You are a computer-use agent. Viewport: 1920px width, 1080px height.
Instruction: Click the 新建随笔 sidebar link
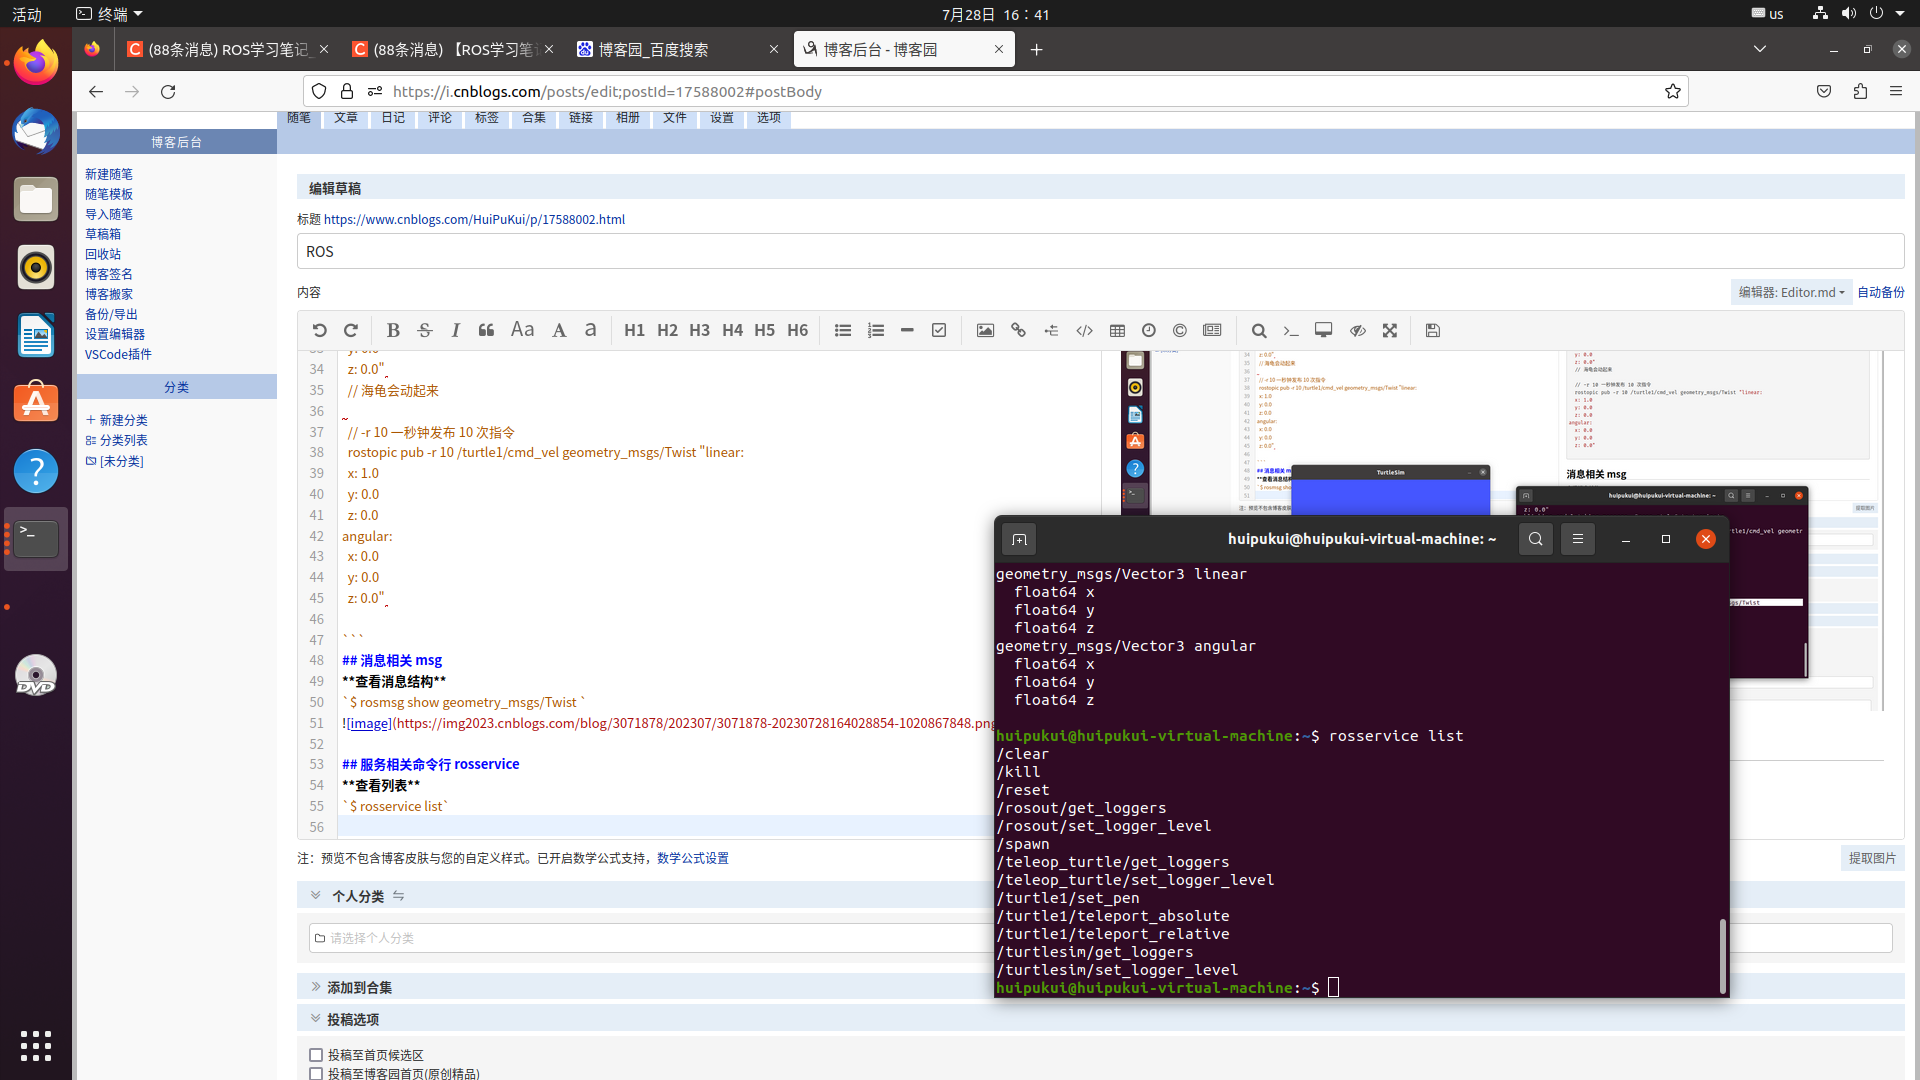pos(109,174)
